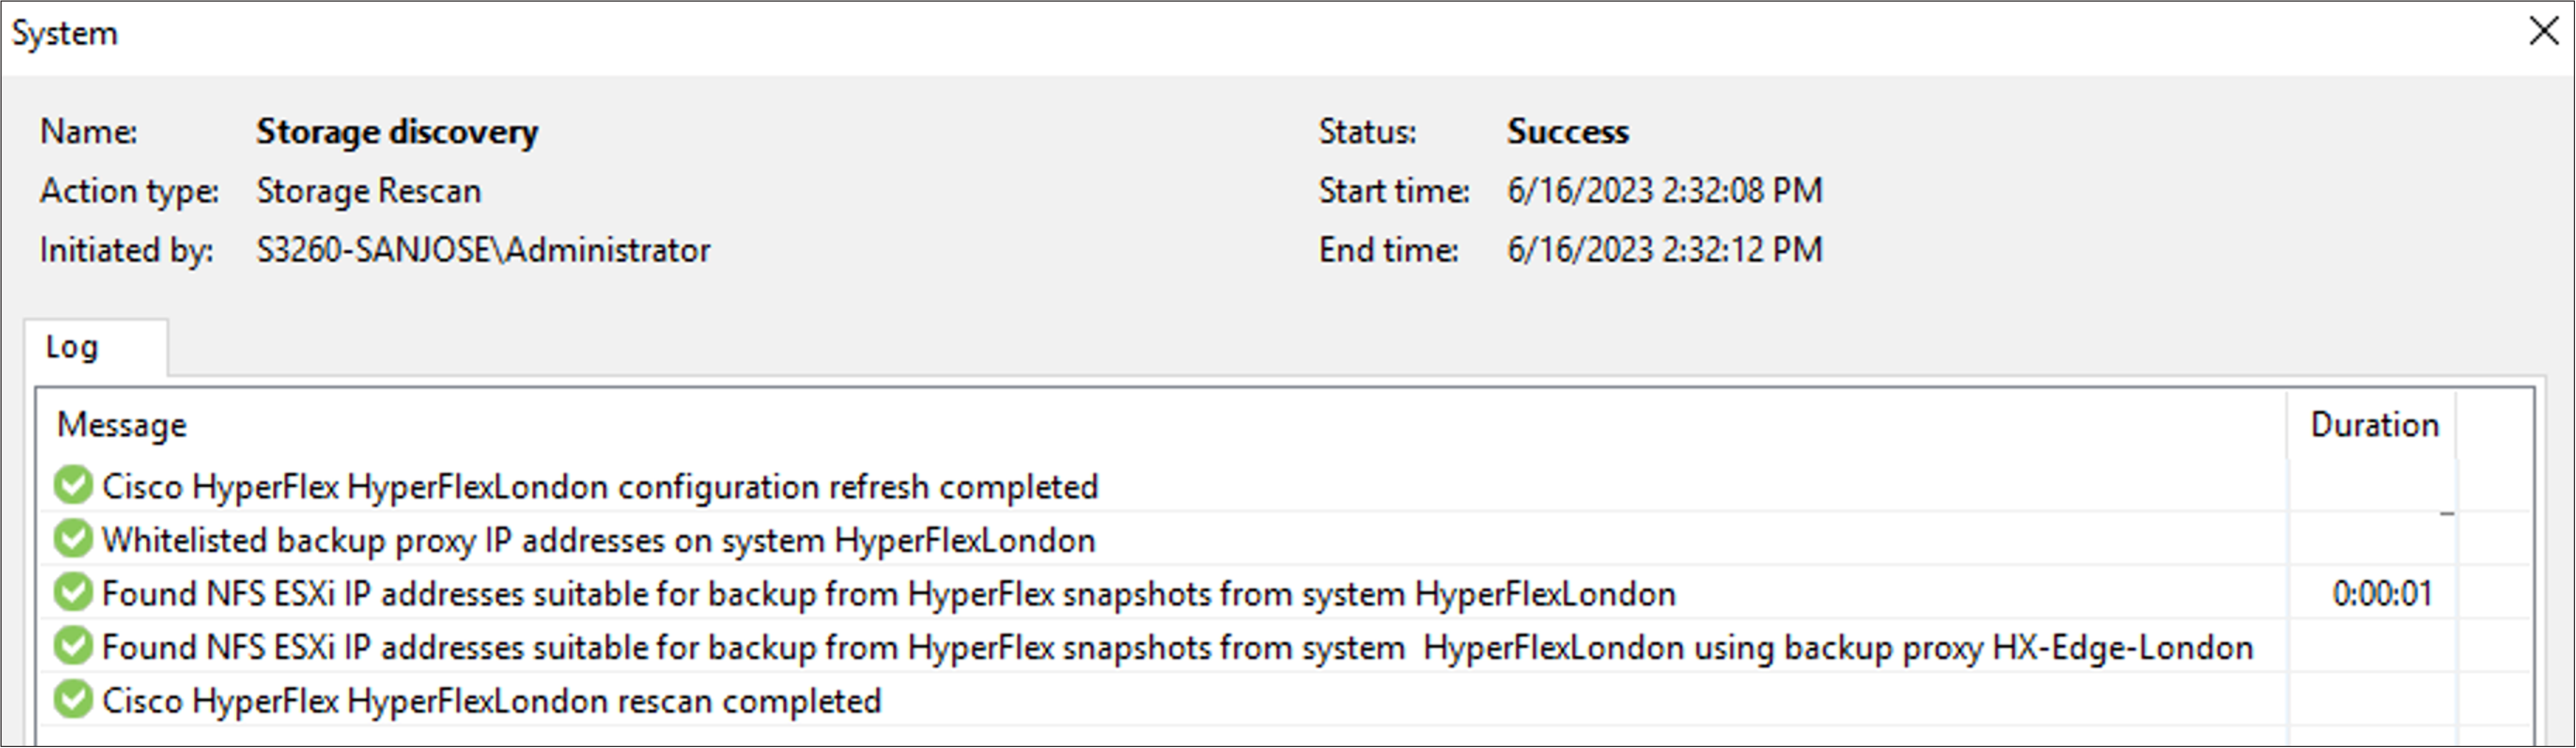Click success icon for configuration refresh completed
Image resolution: width=2576 pixels, height=748 pixels.
pos(73,486)
